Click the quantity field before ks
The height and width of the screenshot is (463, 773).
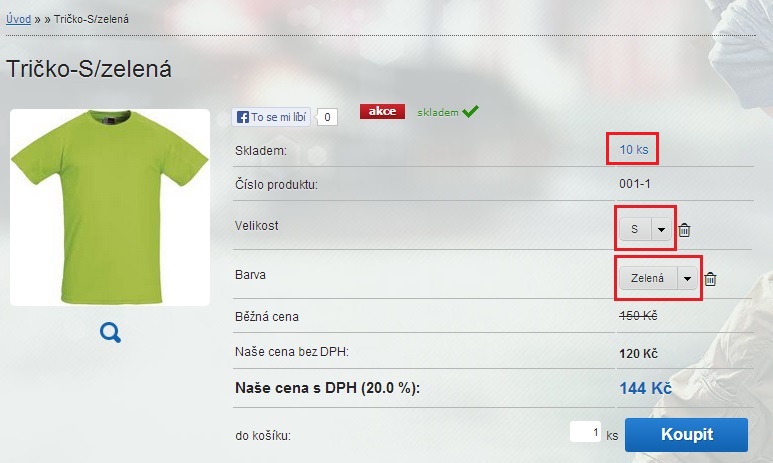coord(585,432)
